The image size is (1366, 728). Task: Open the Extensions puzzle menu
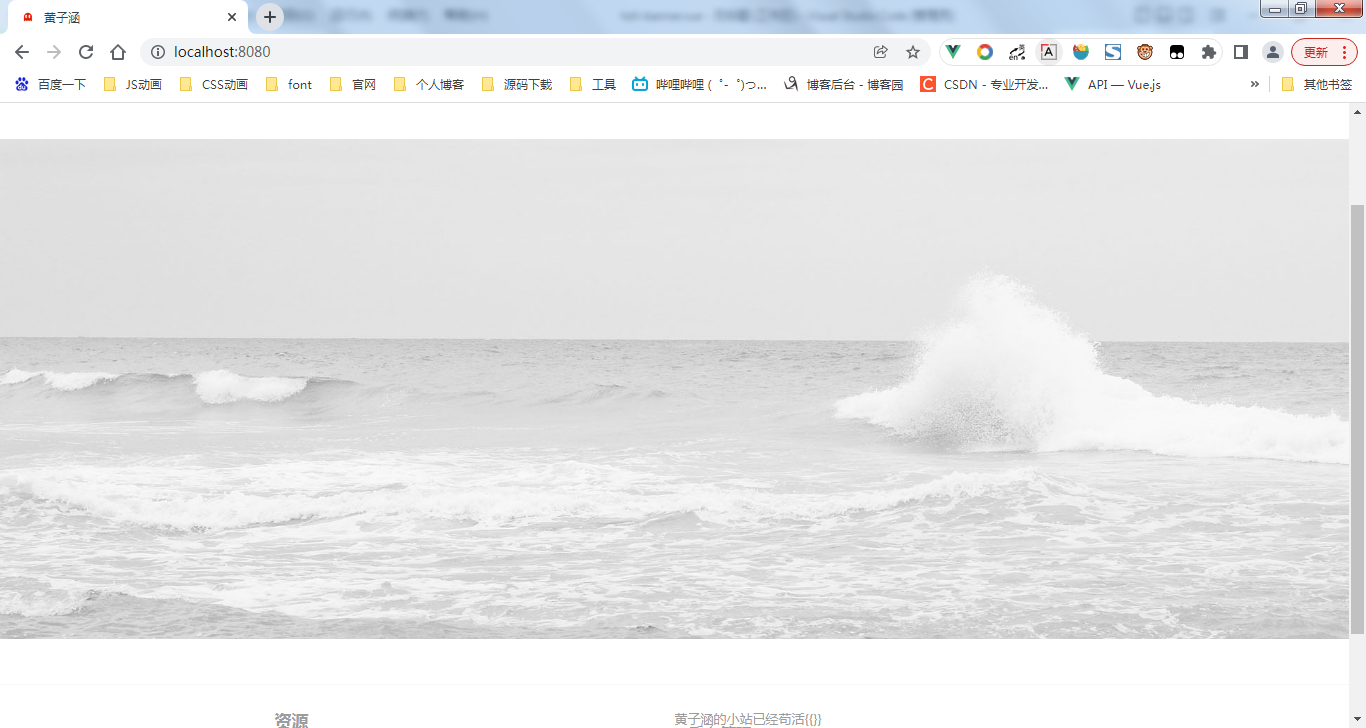tap(1209, 52)
